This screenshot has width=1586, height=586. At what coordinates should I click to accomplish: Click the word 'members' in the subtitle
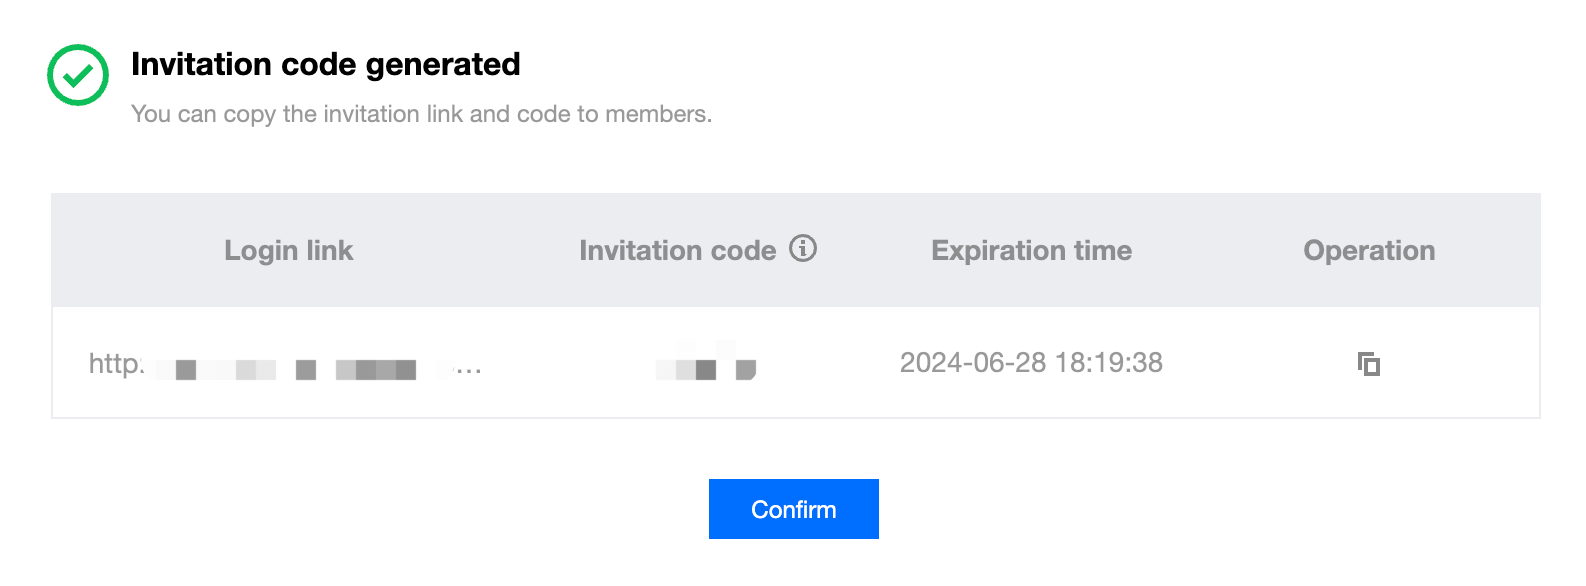click(655, 114)
